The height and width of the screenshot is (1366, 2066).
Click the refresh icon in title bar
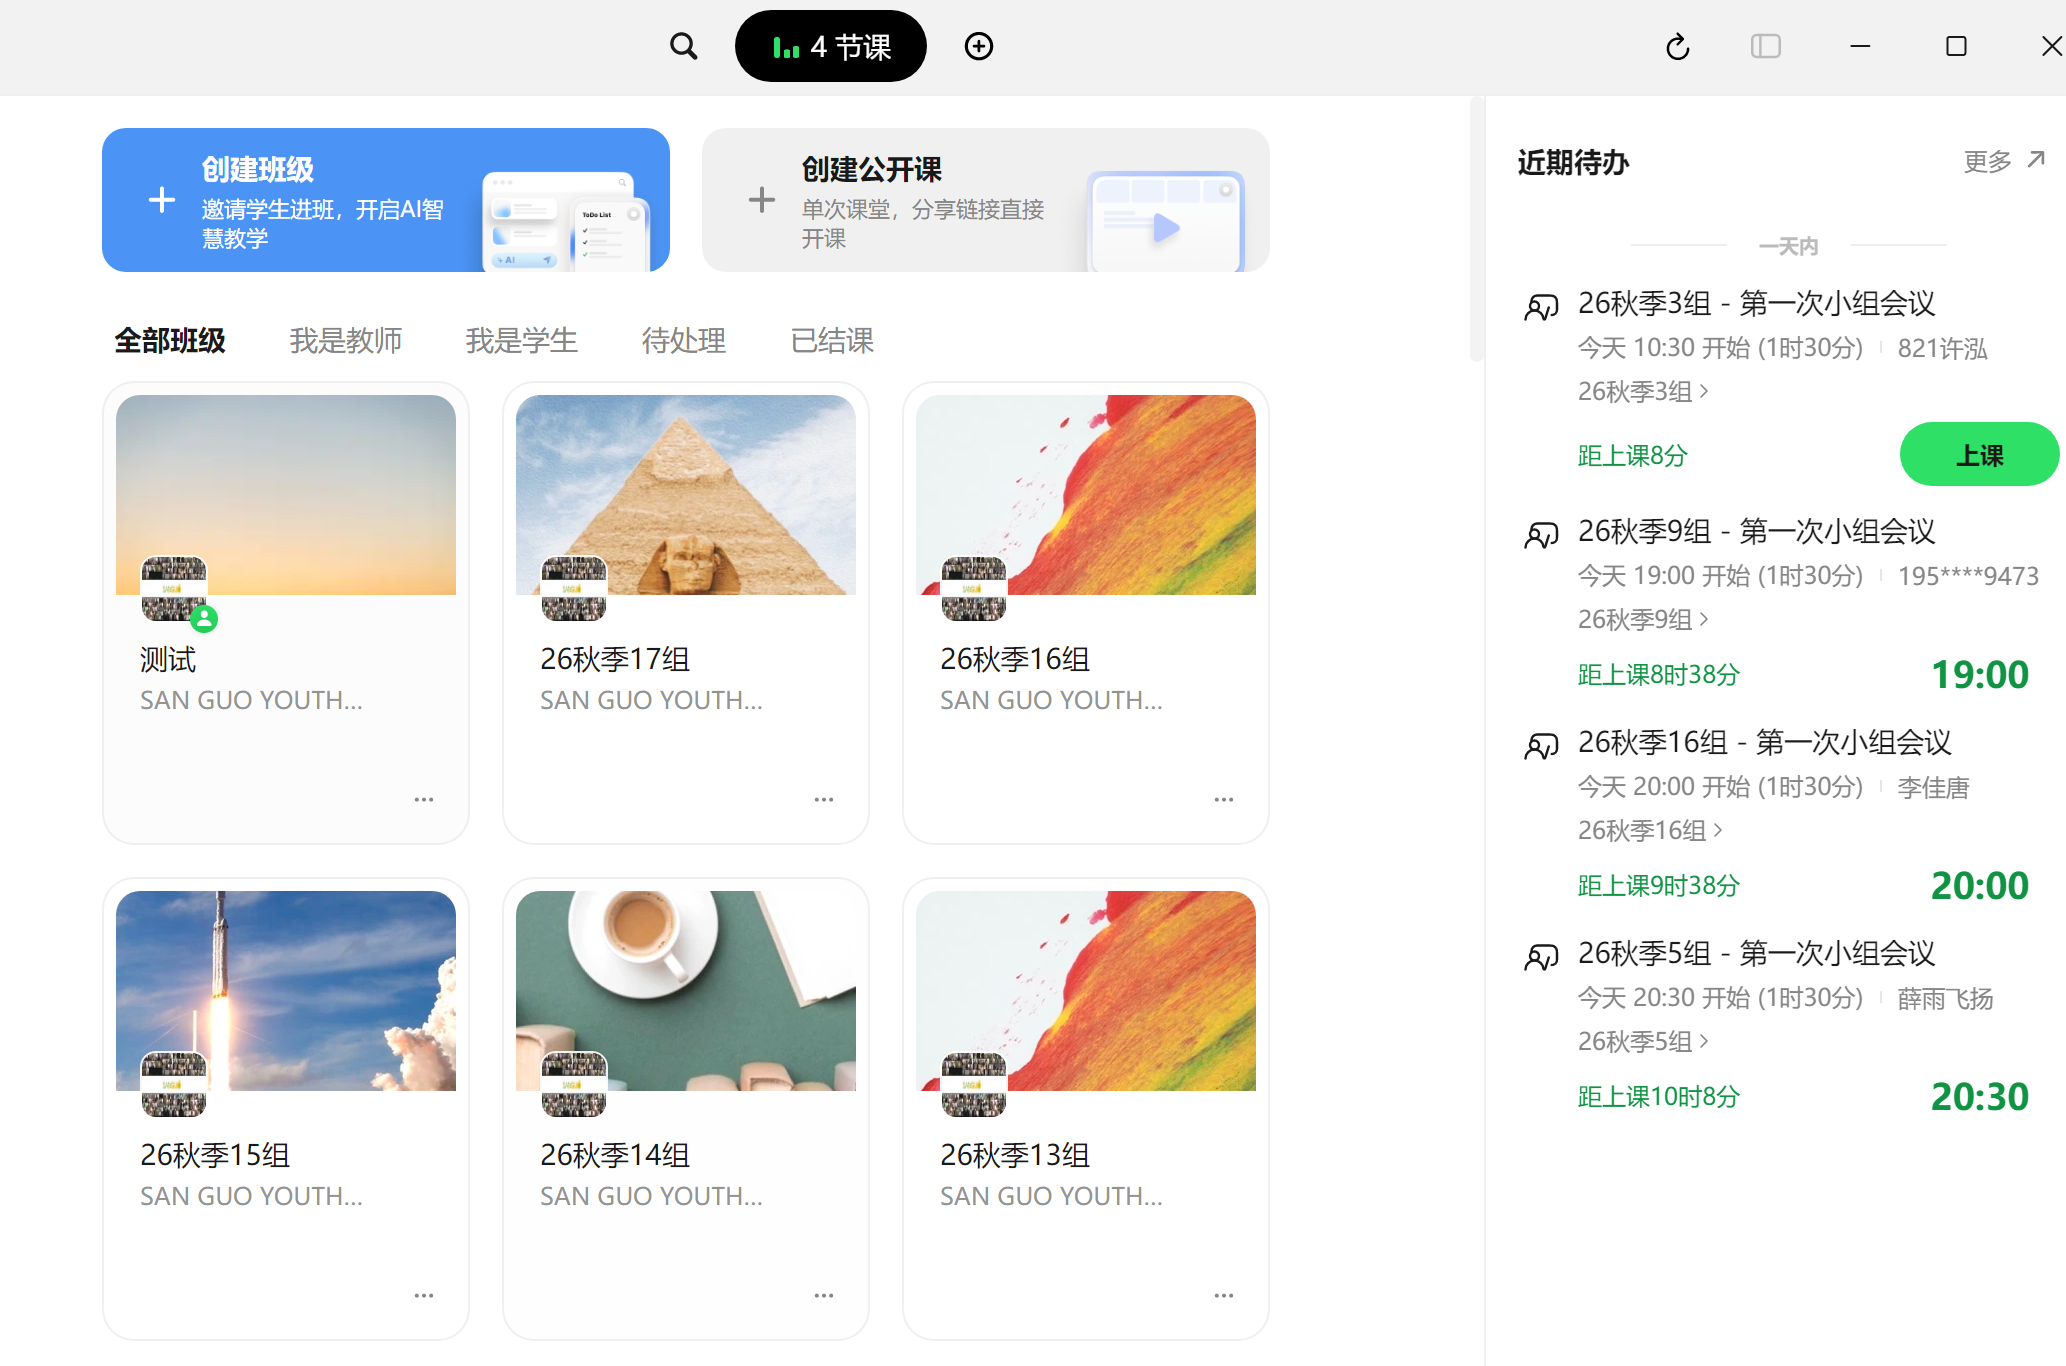tap(1677, 46)
